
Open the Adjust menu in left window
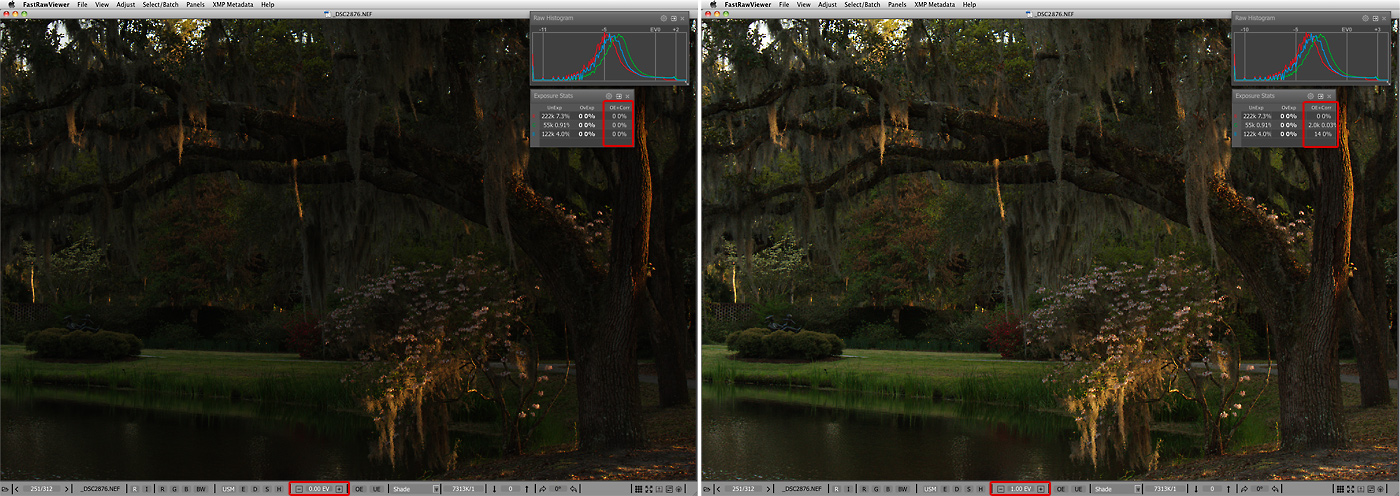126,5
